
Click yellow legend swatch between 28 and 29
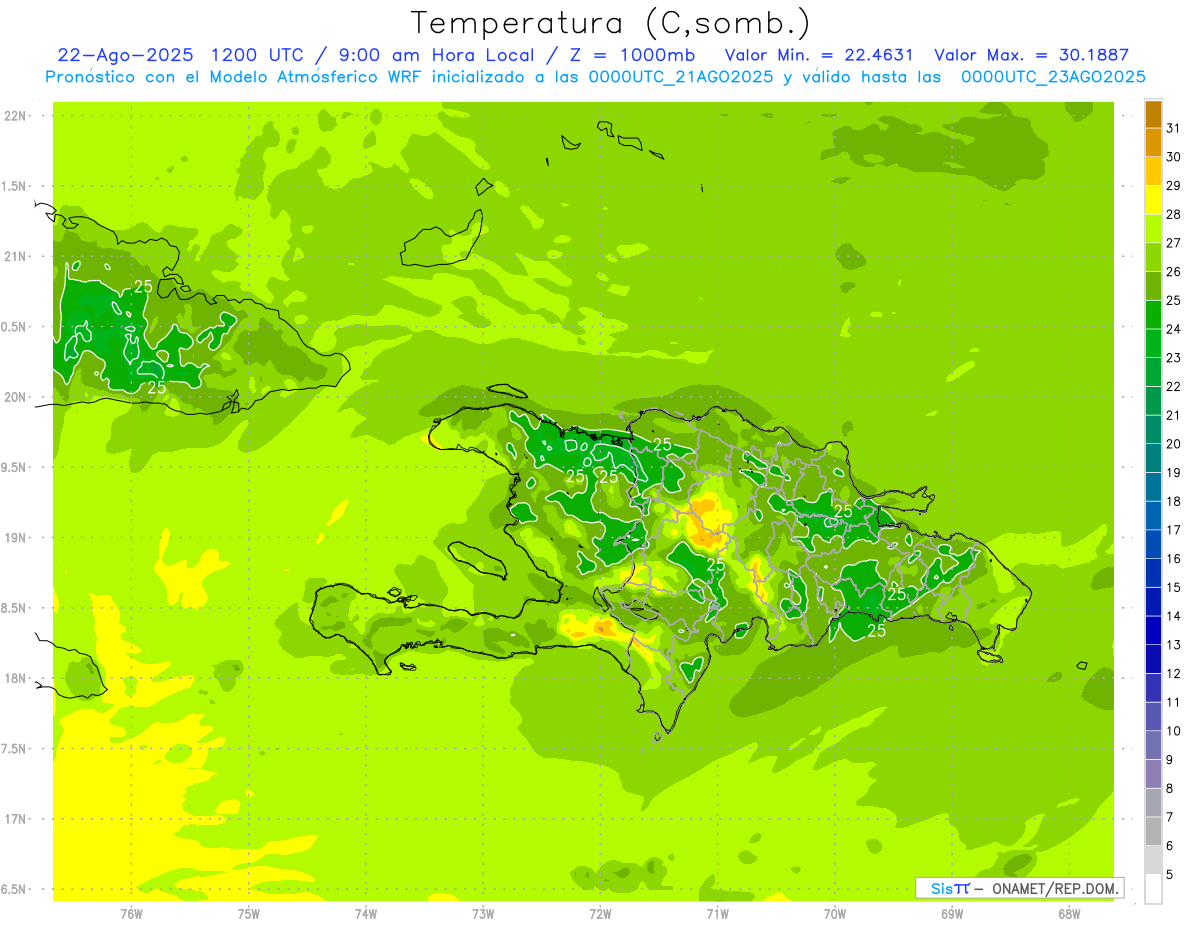1153,199
